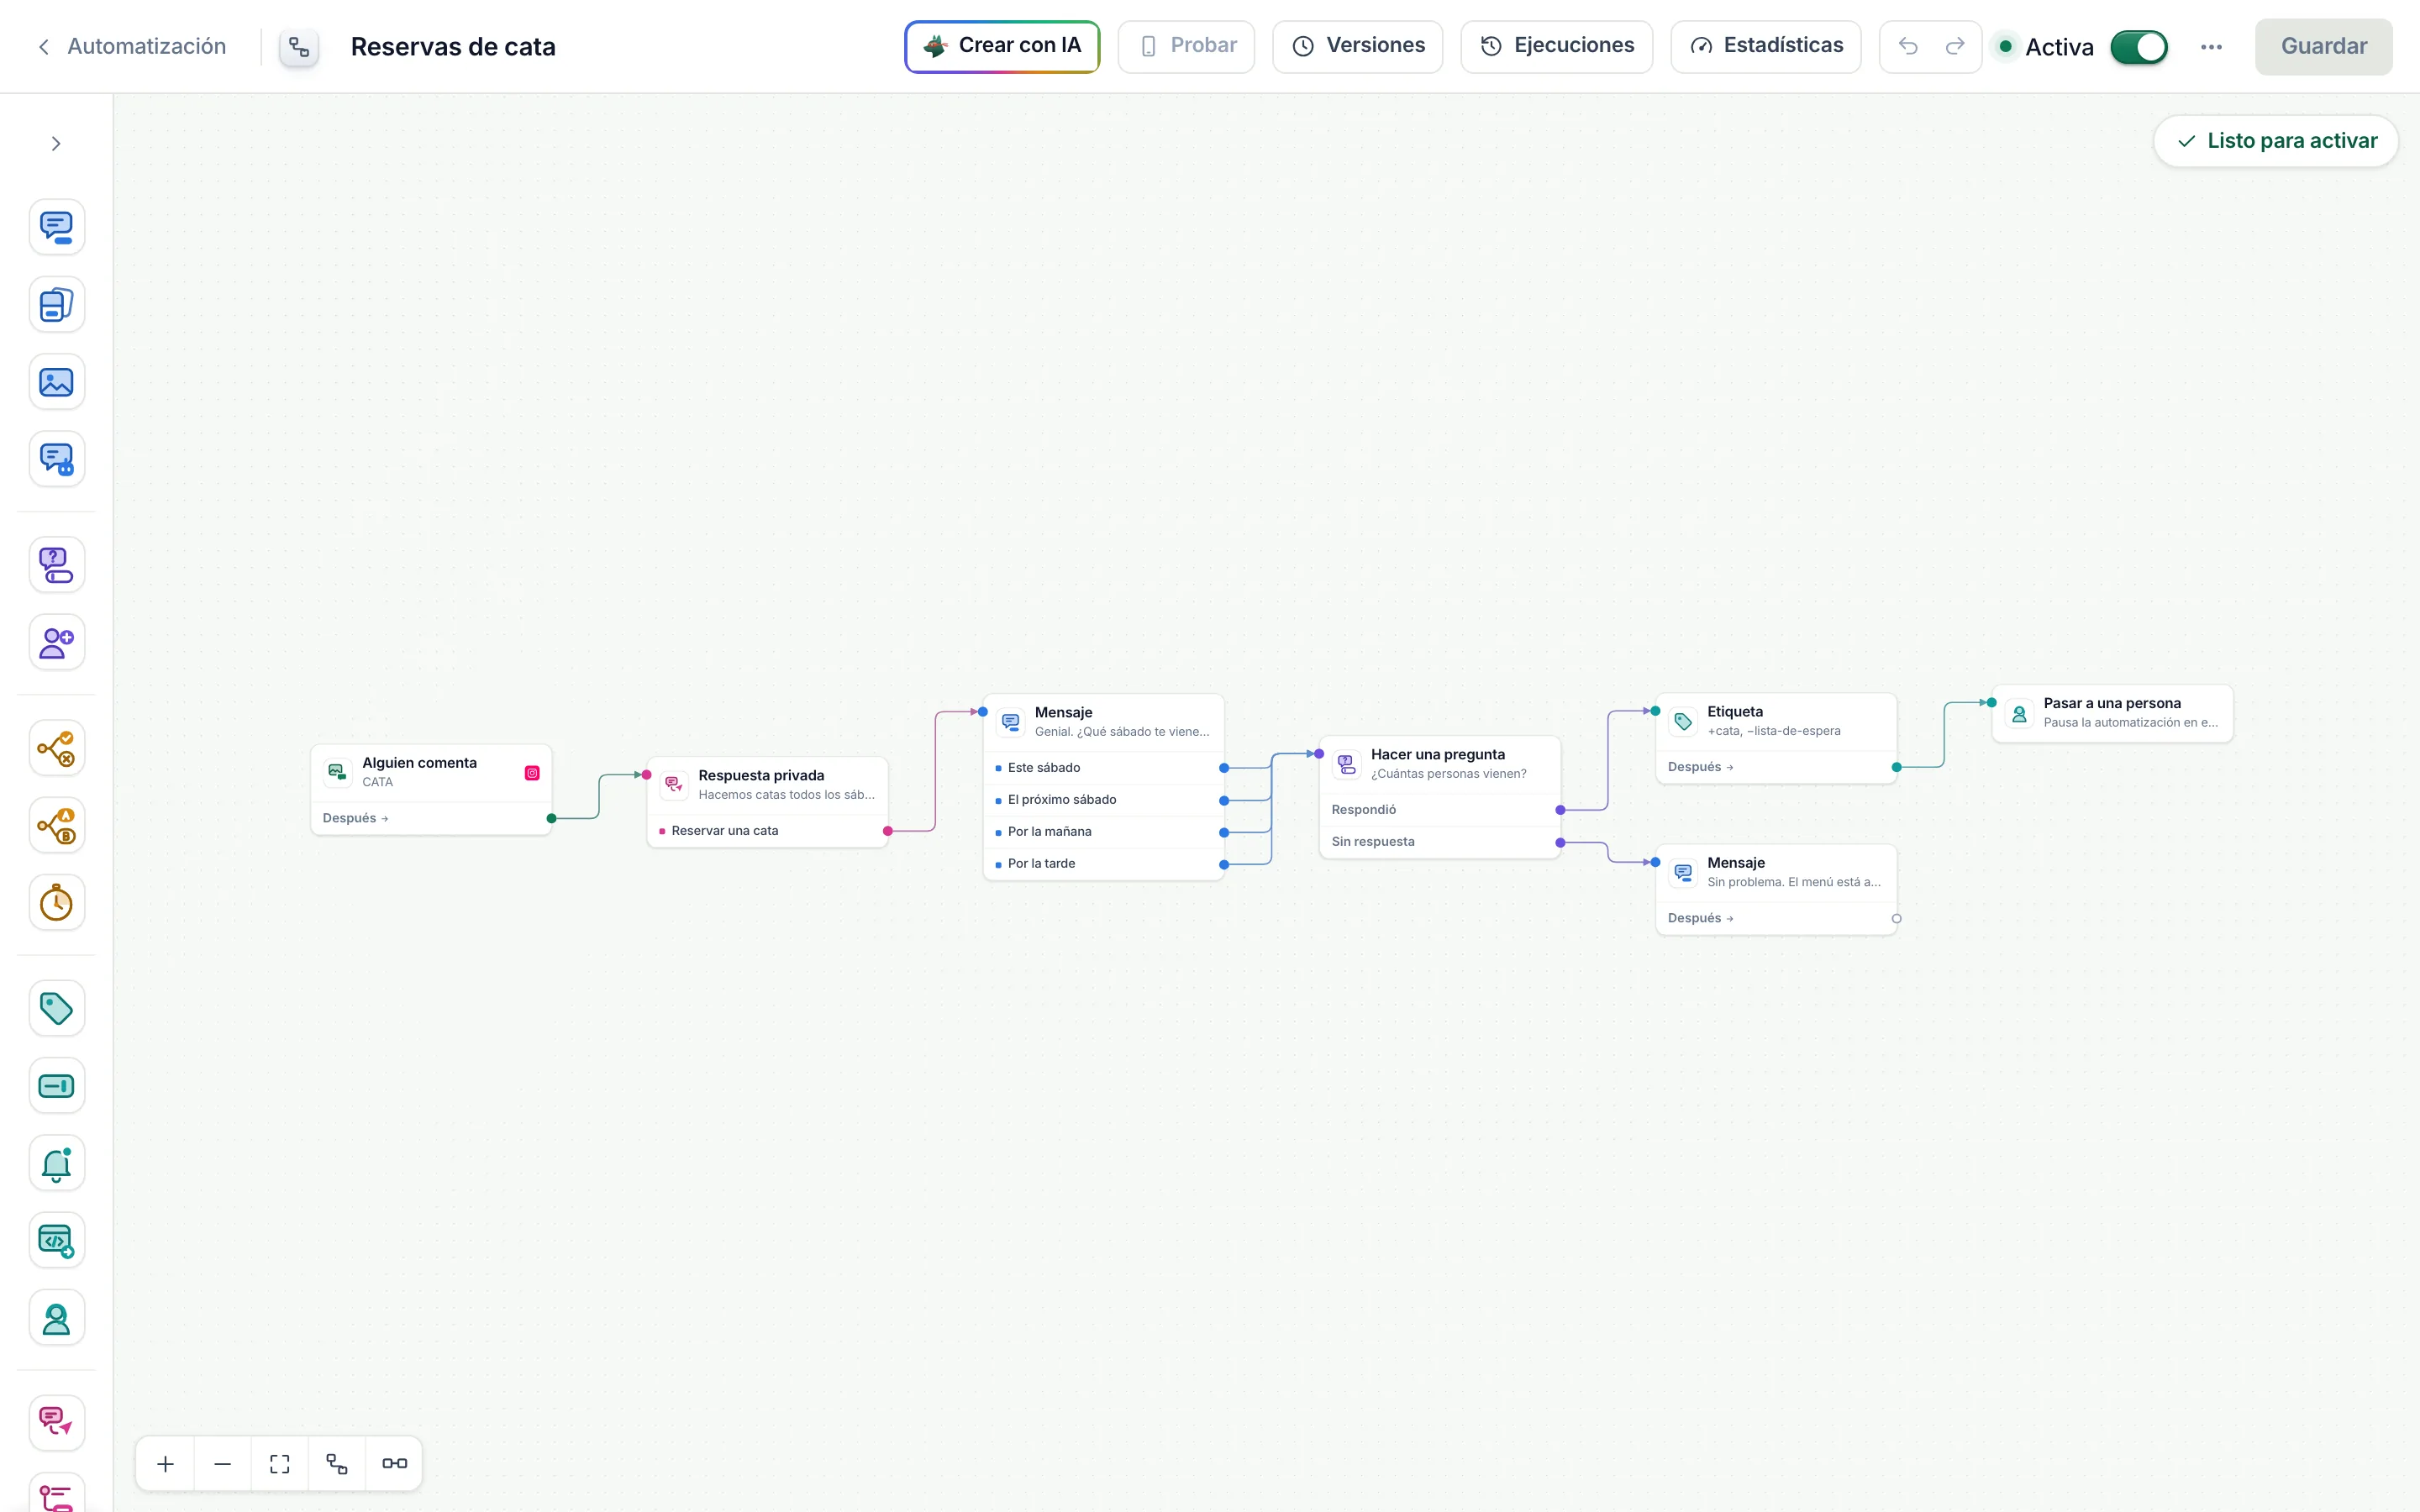This screenshot has height=1512, width=2420.
Task: Select the delay timer block icon
Action: pos(56,903)
